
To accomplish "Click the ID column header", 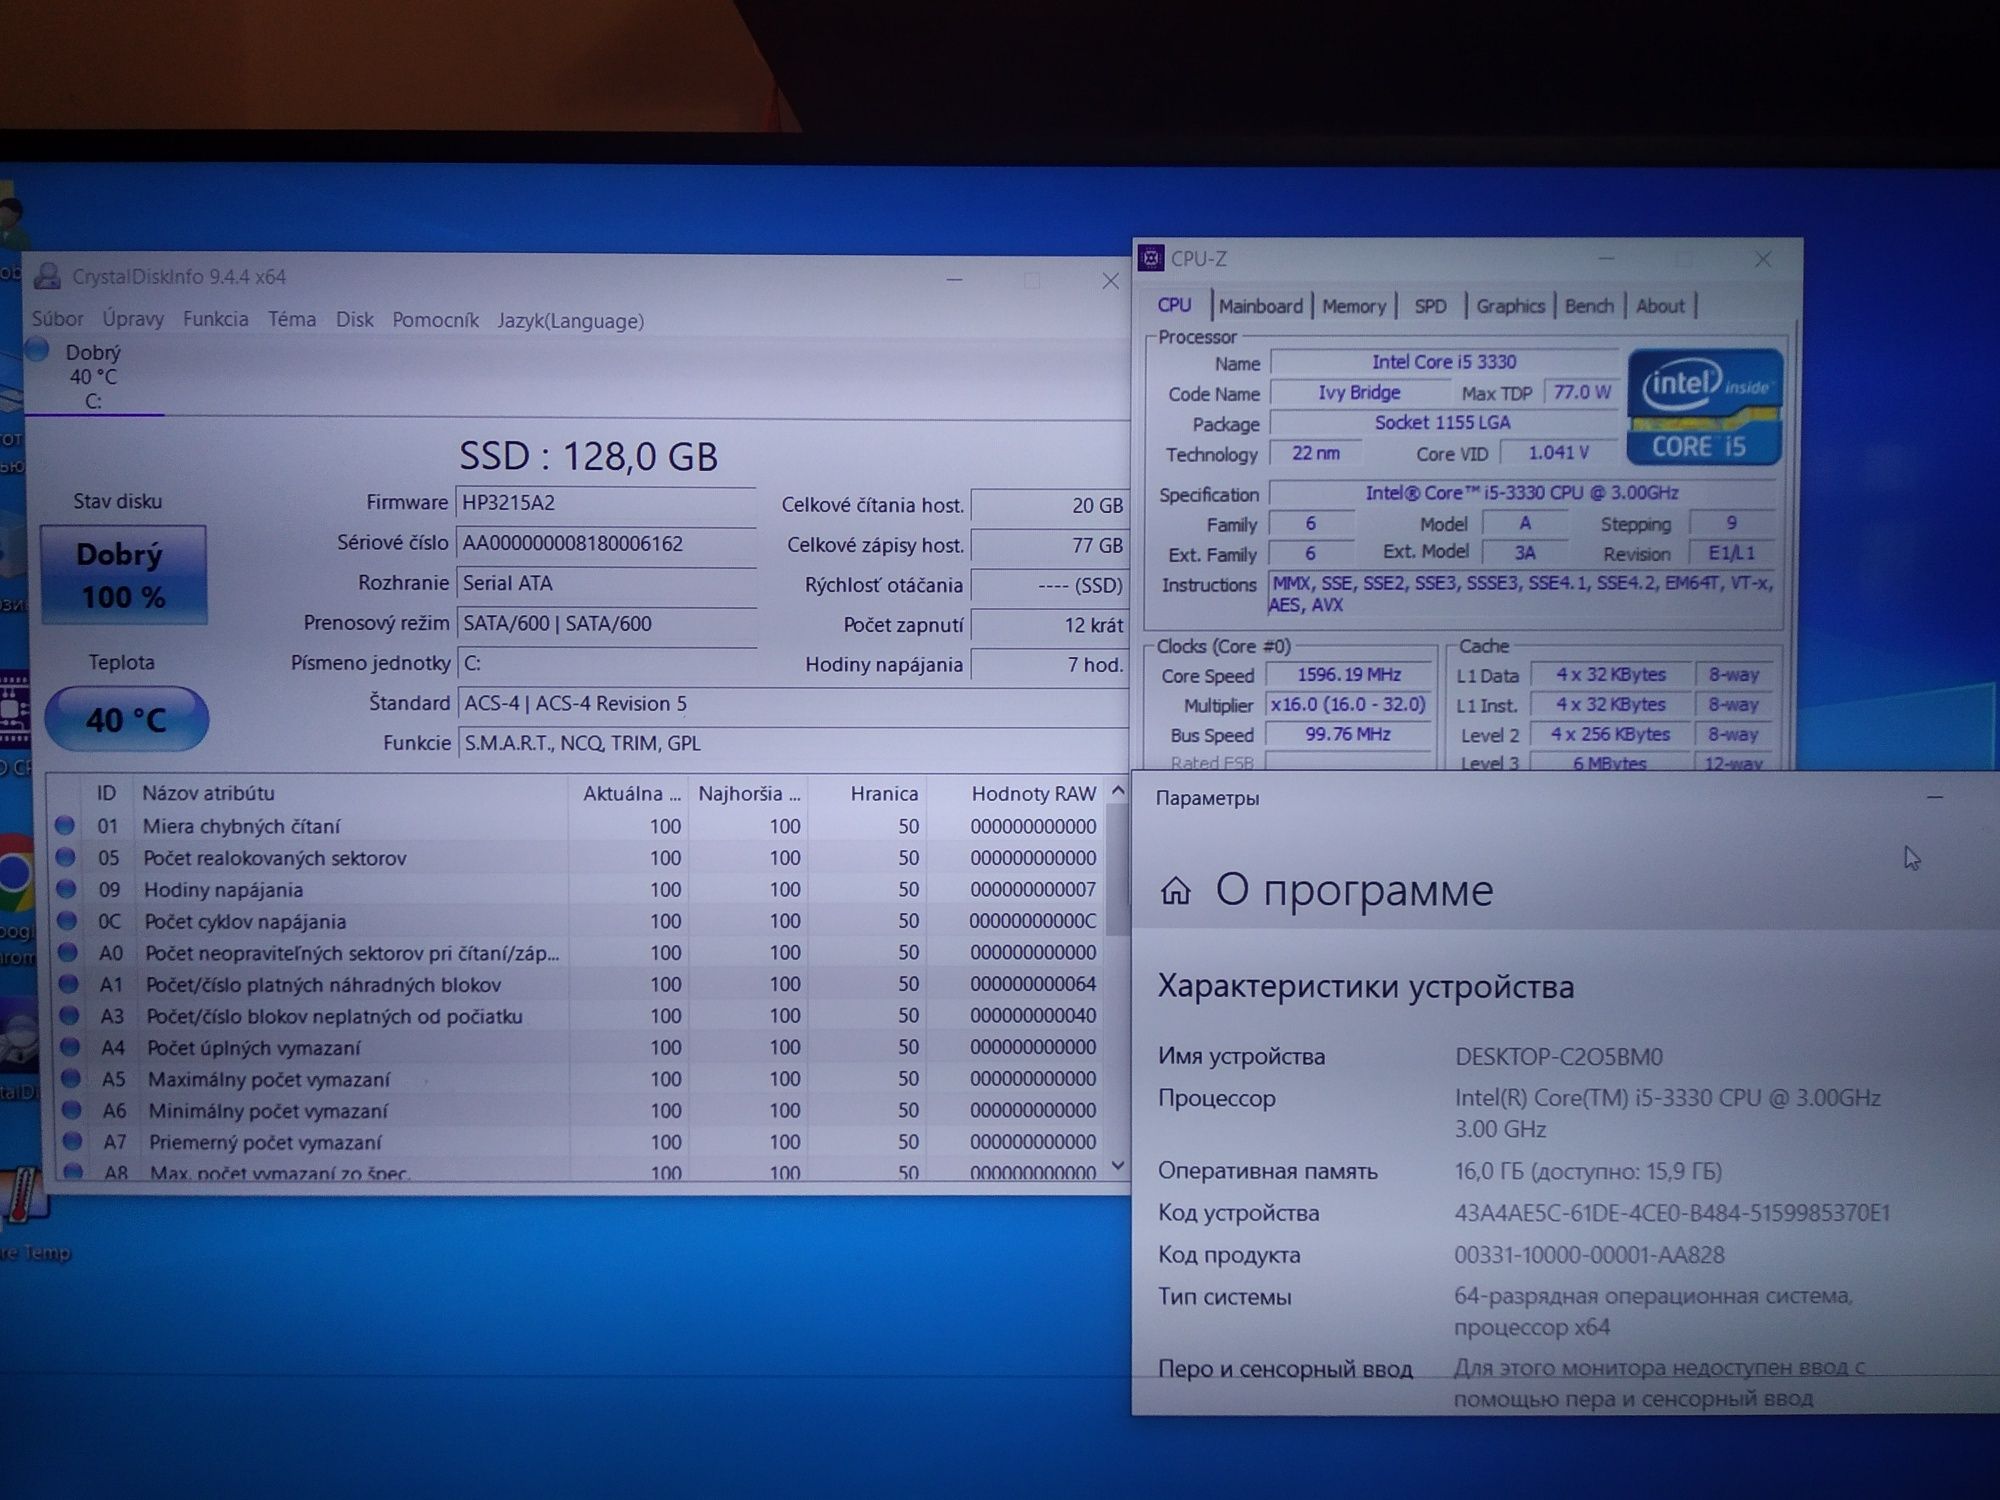I will coord(106,793).
